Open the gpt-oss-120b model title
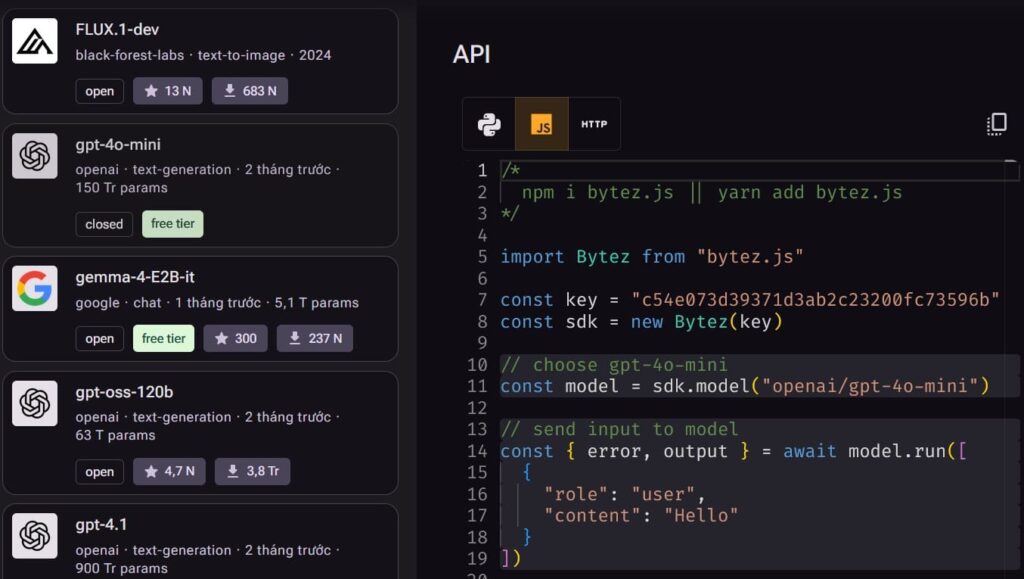1024x579 pixels. coord(124,392)
